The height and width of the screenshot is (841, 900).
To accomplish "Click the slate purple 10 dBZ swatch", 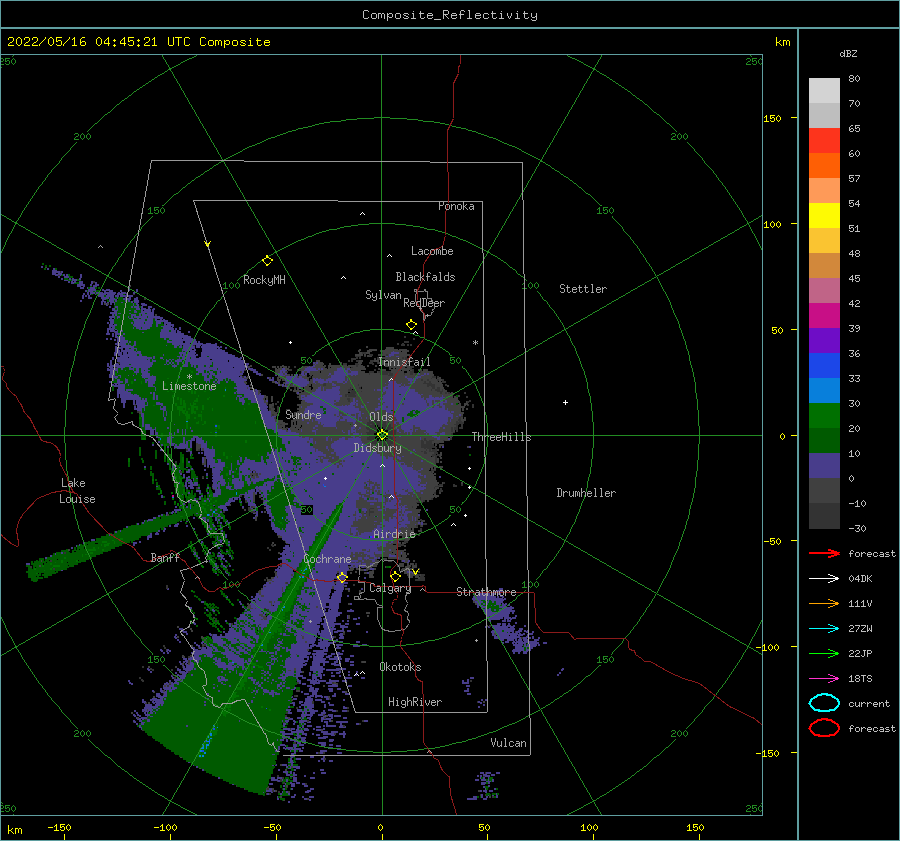I will [x=824, y=466].
